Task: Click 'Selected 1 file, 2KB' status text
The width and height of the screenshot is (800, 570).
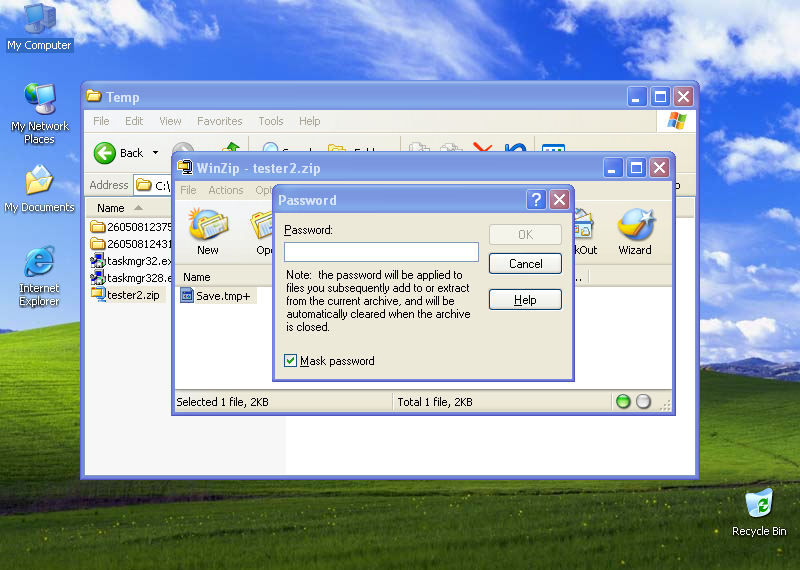Action: point(222,402)
